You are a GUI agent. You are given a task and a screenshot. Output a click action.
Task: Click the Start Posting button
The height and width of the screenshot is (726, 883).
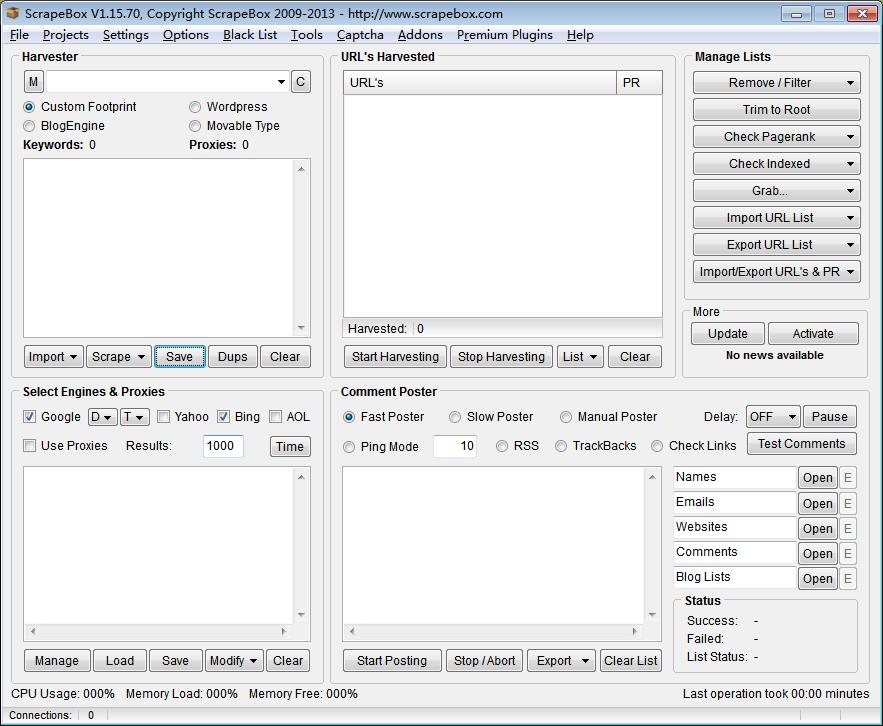point(392,661)
